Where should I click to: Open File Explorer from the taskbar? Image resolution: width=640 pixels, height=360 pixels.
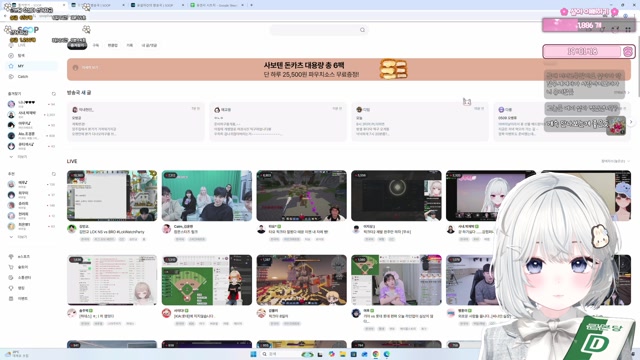click(342, 354)
